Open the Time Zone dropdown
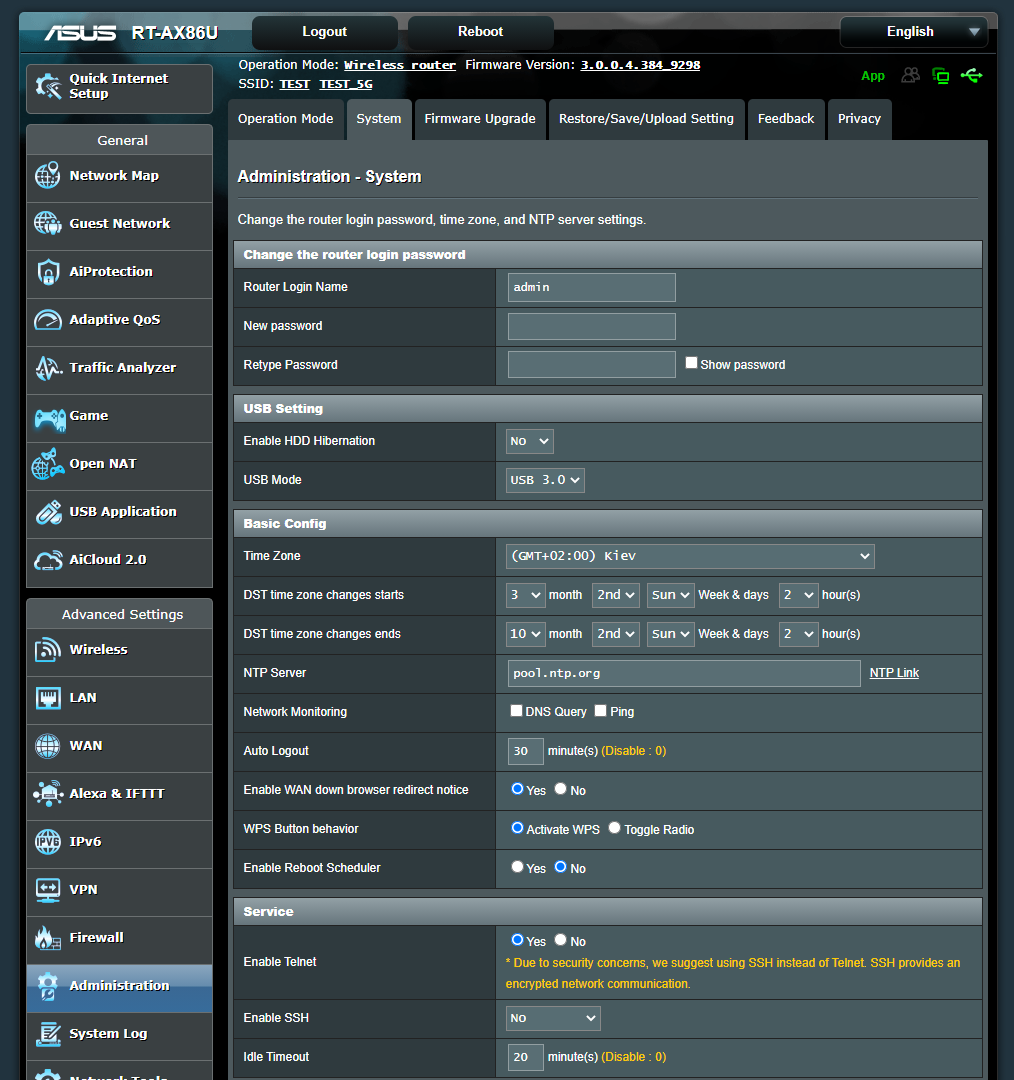1014x1080 pixels. point(689,556)
